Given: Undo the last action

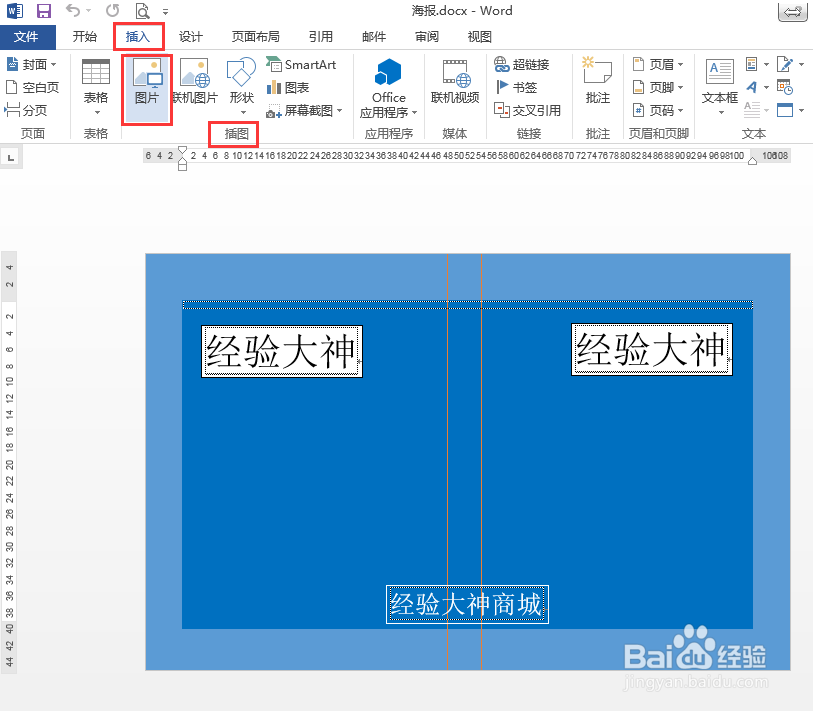Looking at the screenshot, I should point(73,10).
